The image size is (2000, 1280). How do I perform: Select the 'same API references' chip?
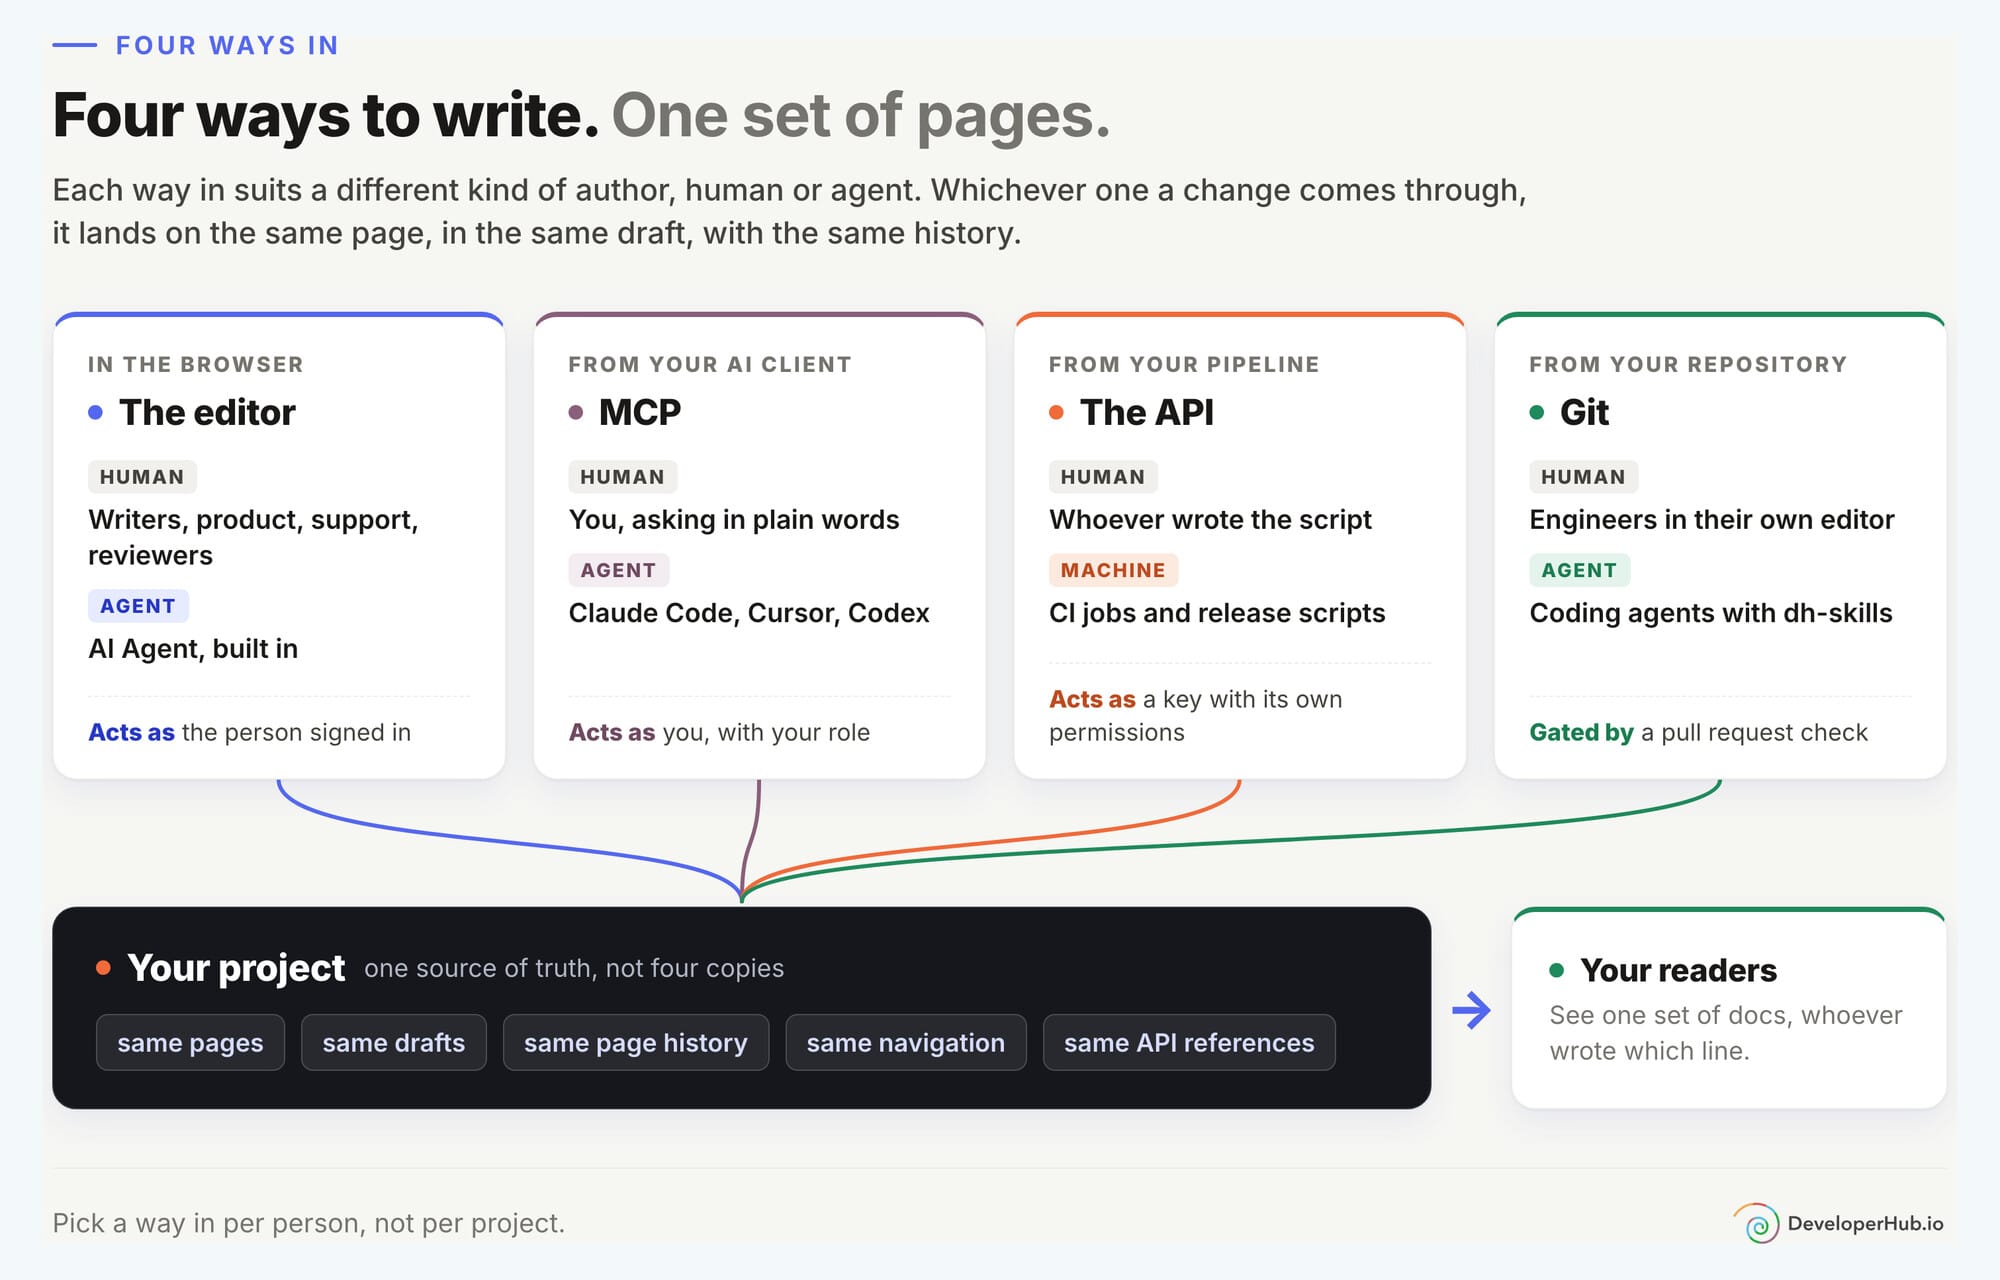[1189, 1042]
